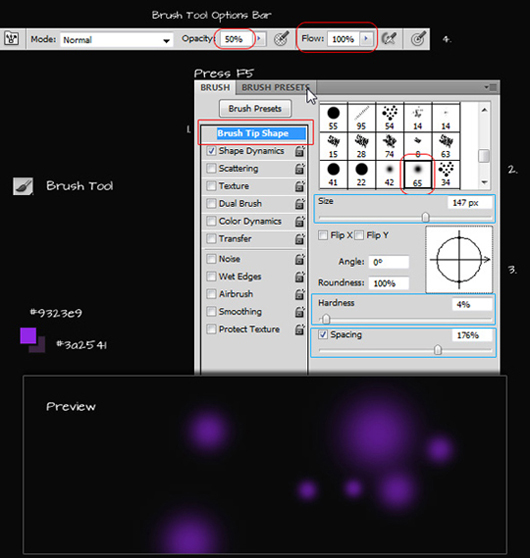Viewport: 530px width, 558px height.
Task: Select Brush Tip Shape in list
Action: coord(254,133)
